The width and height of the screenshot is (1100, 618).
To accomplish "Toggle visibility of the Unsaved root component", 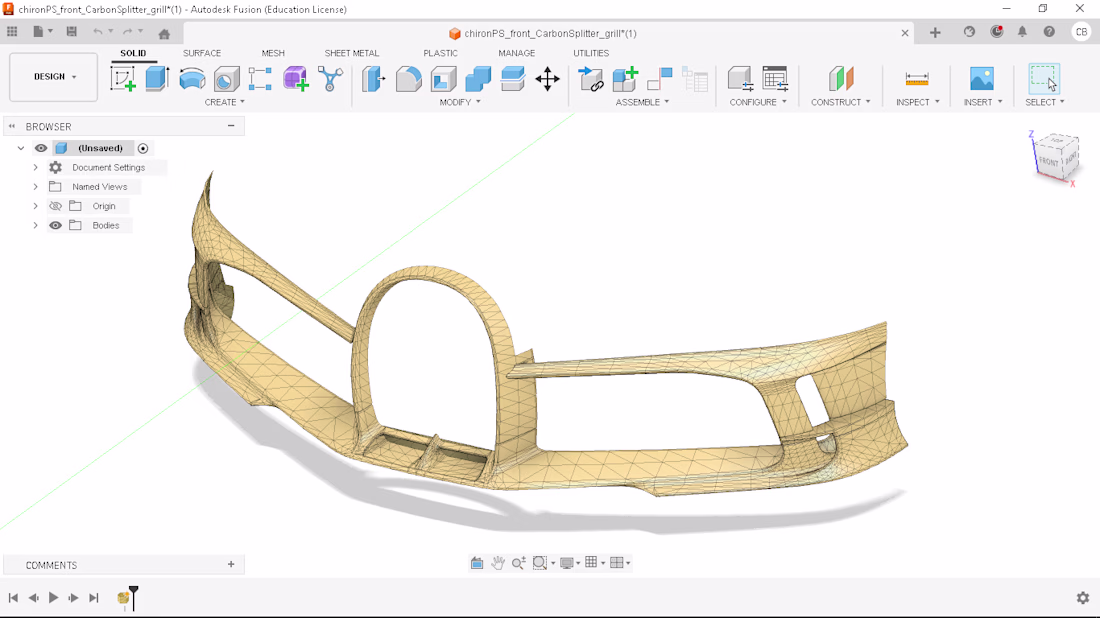I will coord(41,148).
